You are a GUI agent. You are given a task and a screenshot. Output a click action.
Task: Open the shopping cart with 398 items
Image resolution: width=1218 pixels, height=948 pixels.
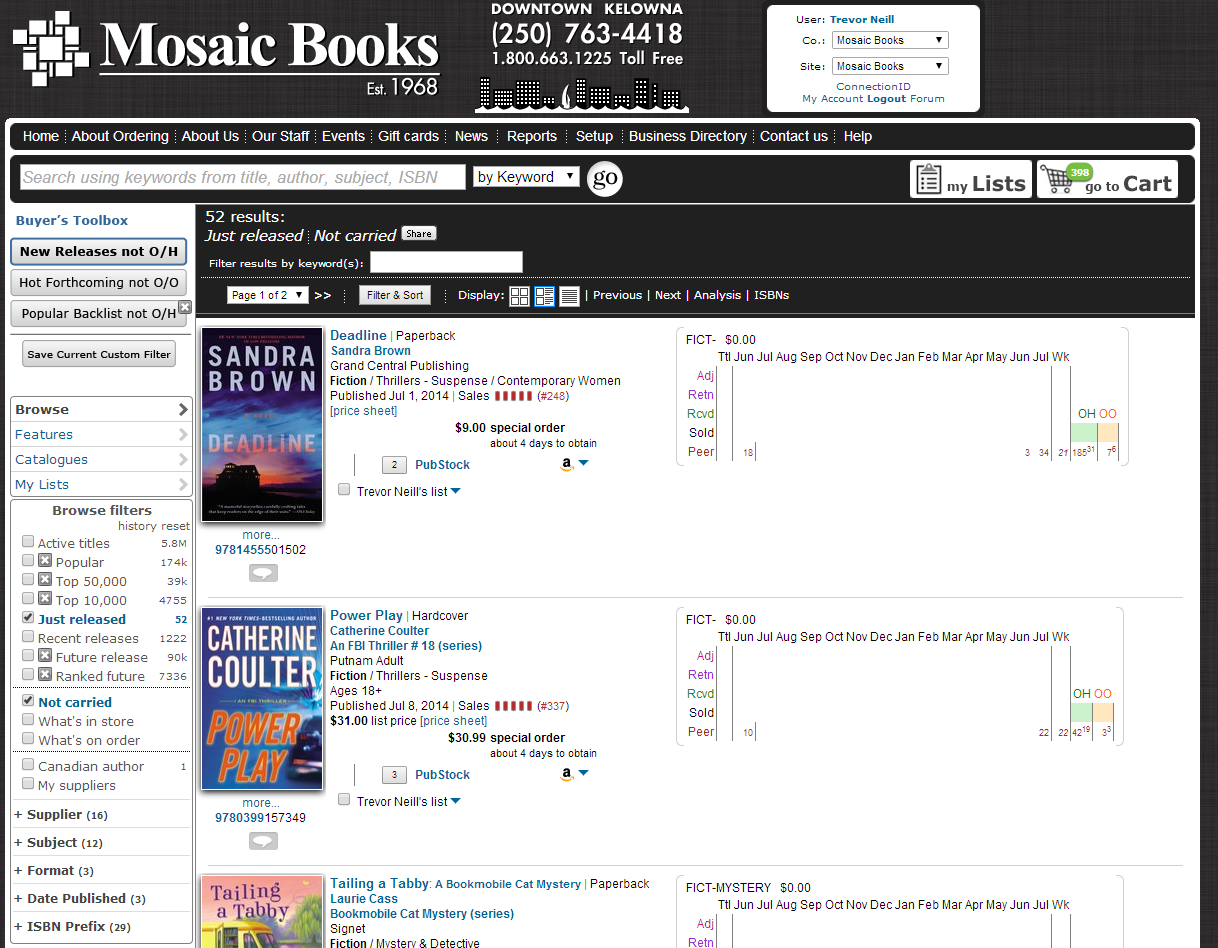tap(1107, 180)
